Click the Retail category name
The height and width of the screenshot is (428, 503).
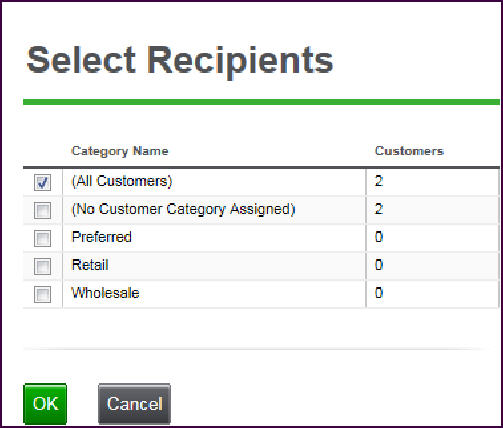90,265
